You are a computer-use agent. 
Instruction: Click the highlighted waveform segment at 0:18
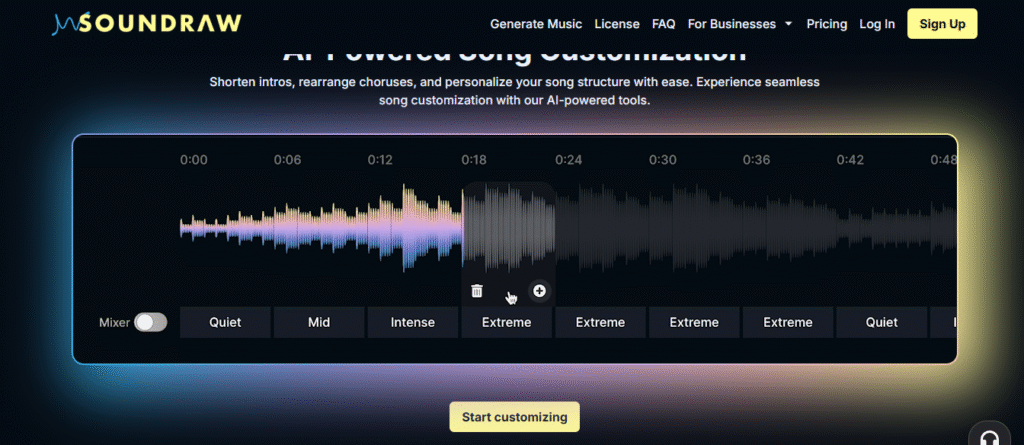[509, 228]
